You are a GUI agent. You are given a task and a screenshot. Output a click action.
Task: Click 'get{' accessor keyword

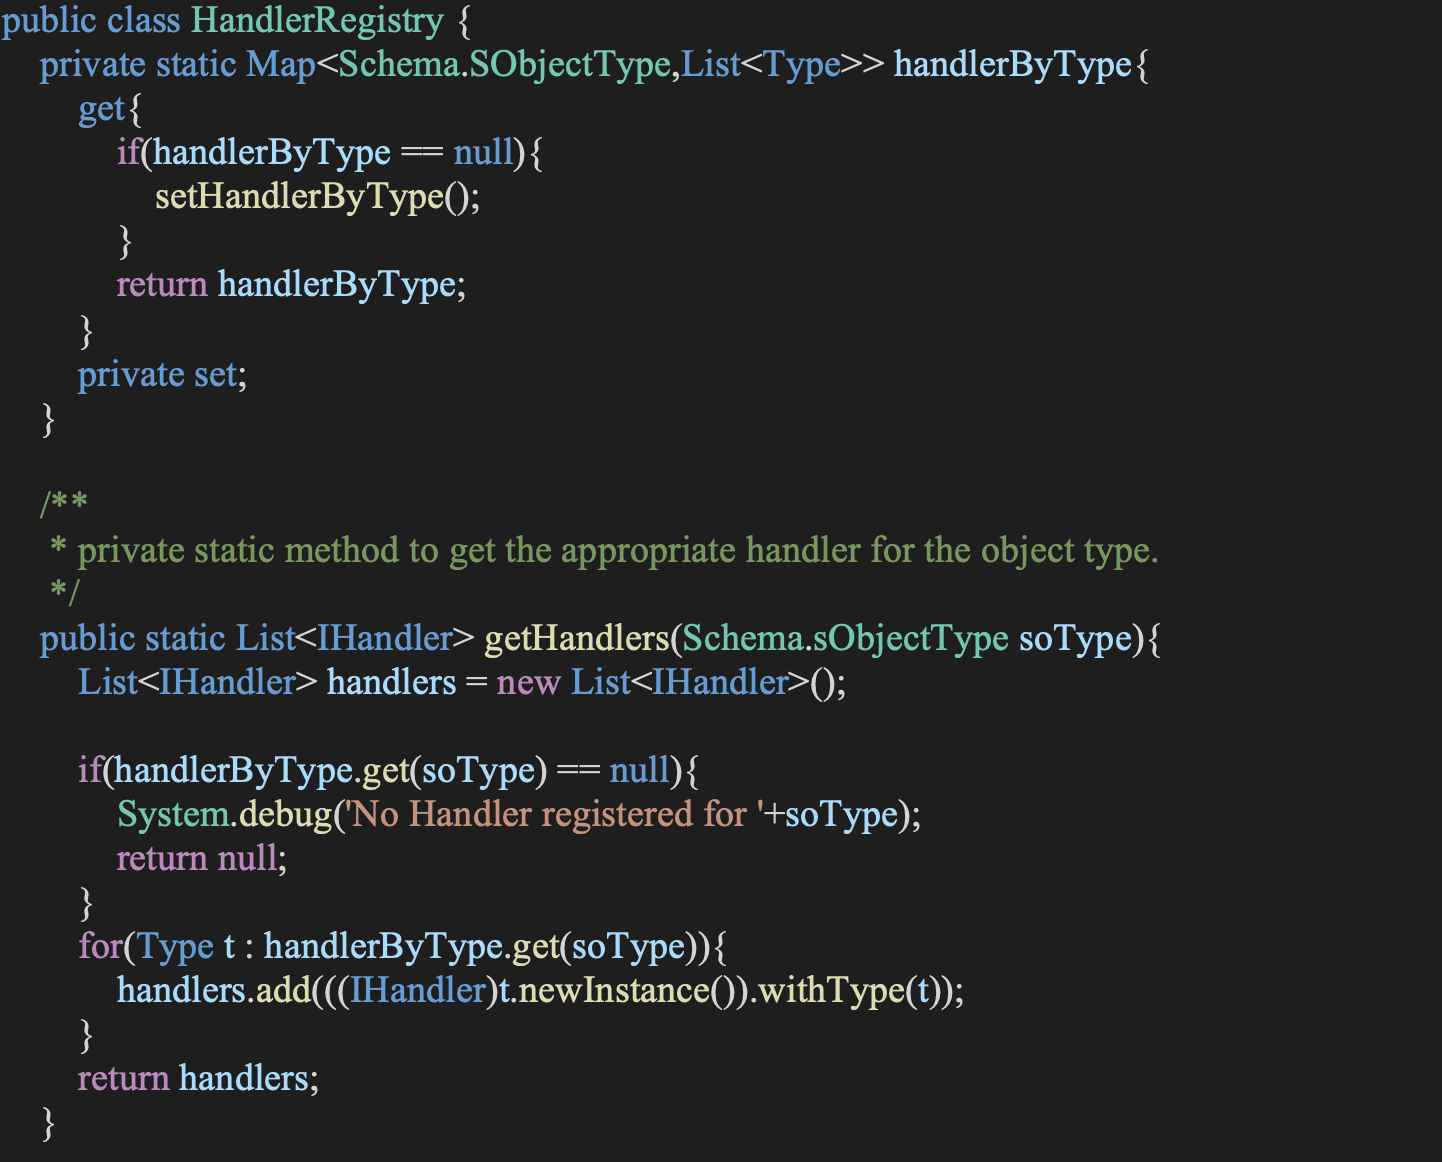pos(110,109)
